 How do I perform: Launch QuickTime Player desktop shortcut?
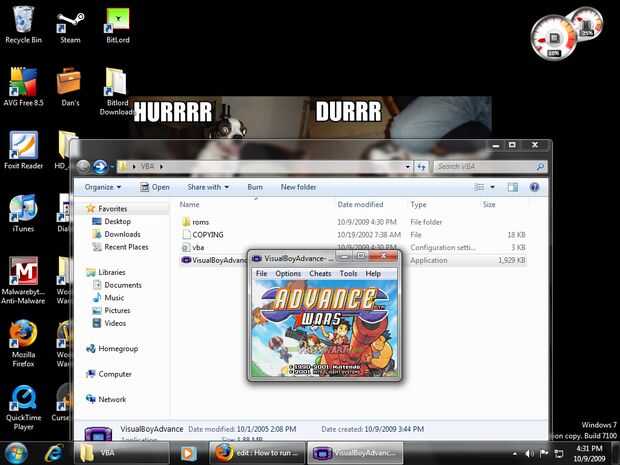pyautogui.click(x=23, y=407)
